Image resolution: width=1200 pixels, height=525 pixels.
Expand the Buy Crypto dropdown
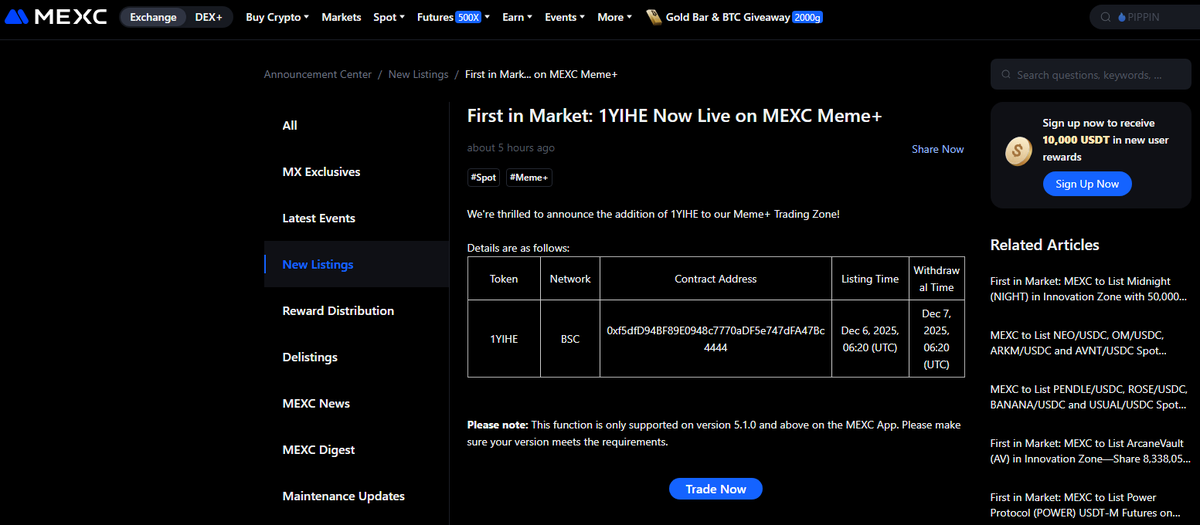tap(277, 17)
